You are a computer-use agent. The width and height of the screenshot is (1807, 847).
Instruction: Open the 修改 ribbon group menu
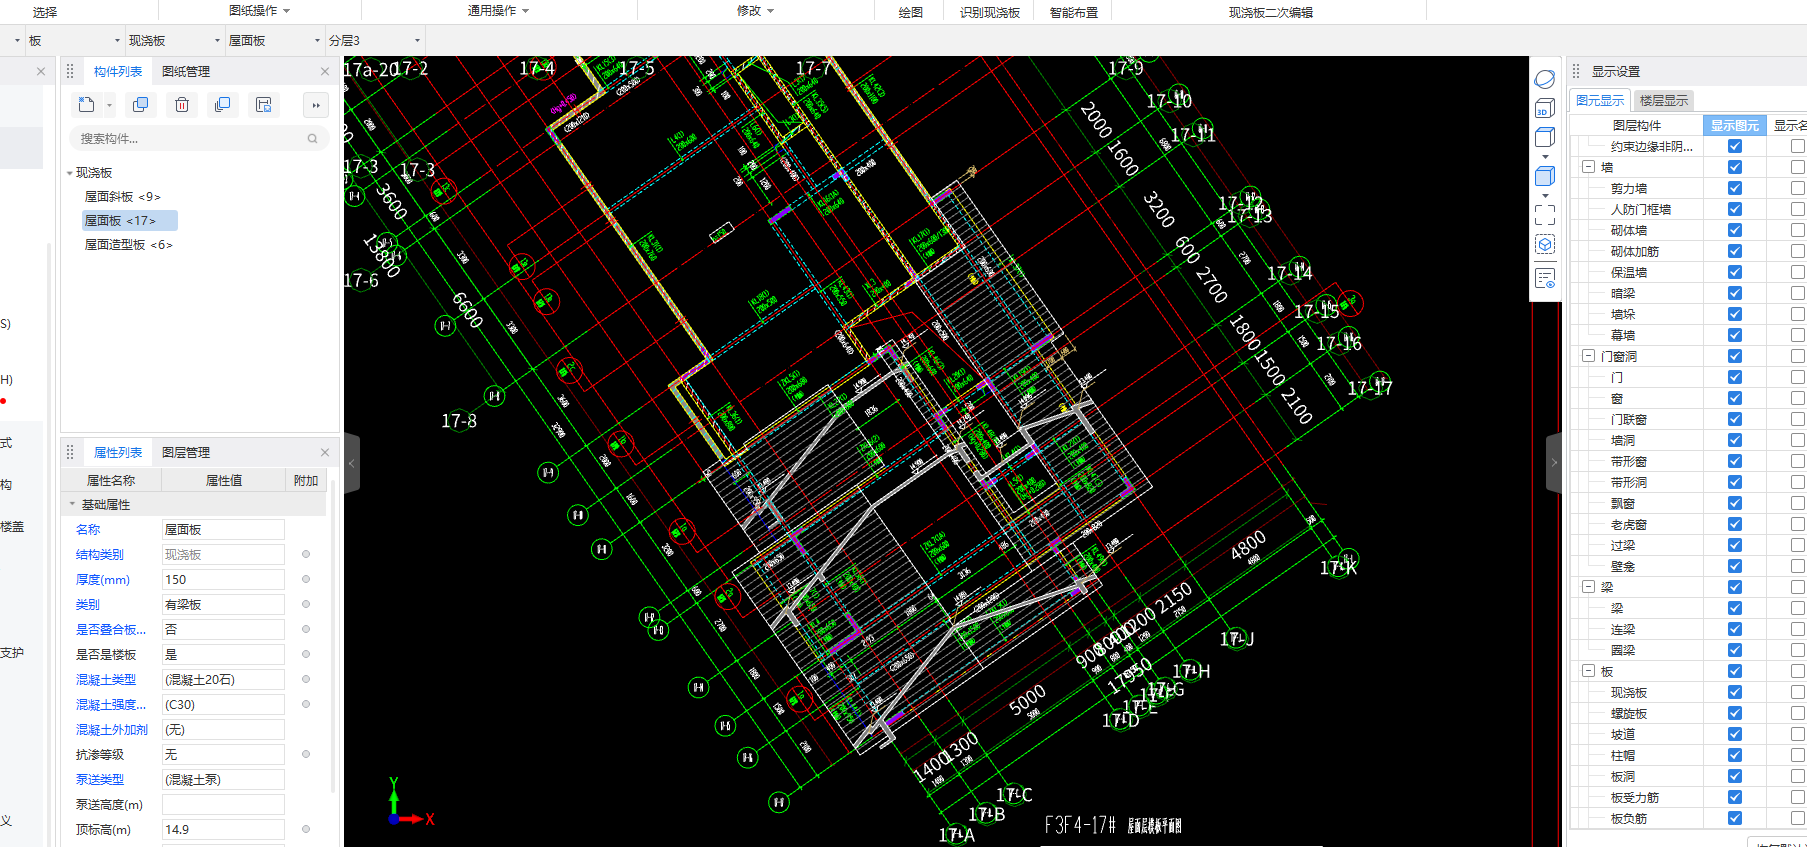pos(755,11)
